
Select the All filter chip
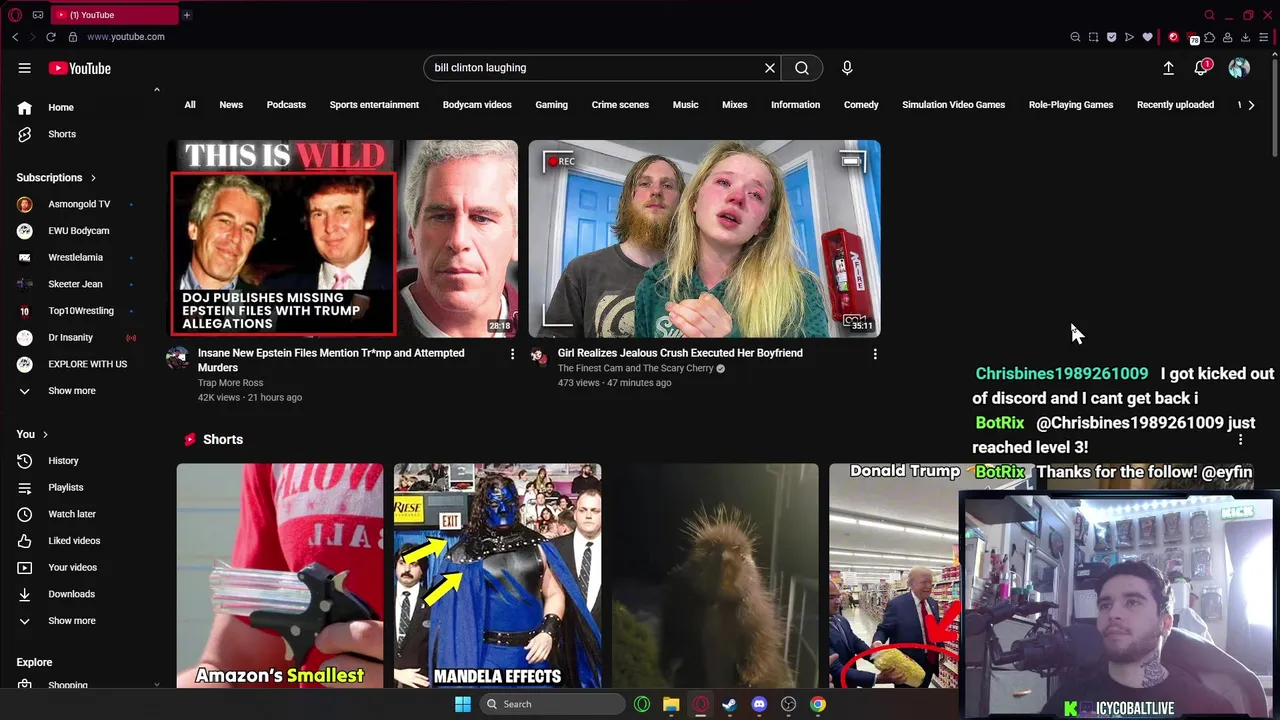[190, 105]
